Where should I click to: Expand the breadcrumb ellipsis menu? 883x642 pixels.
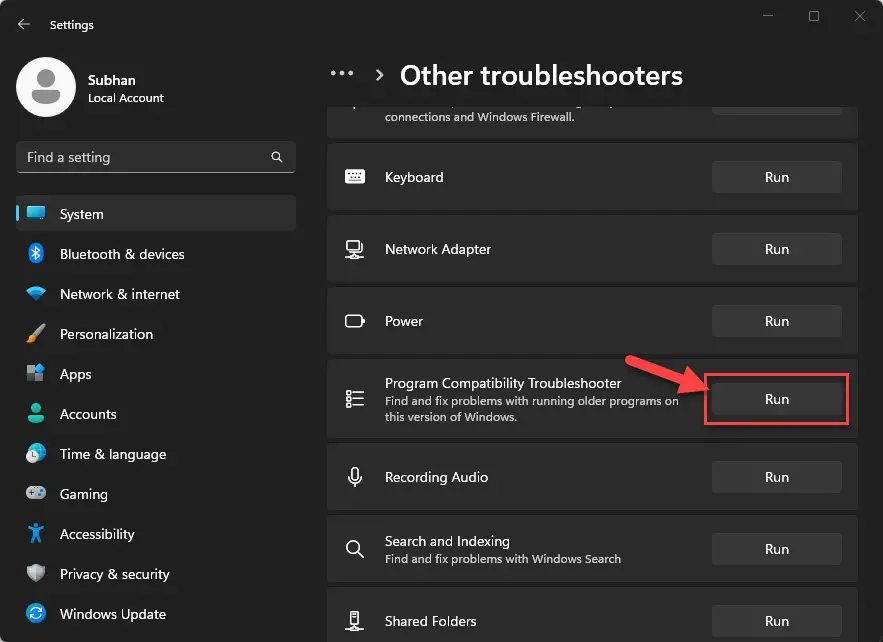click(342, 73)
